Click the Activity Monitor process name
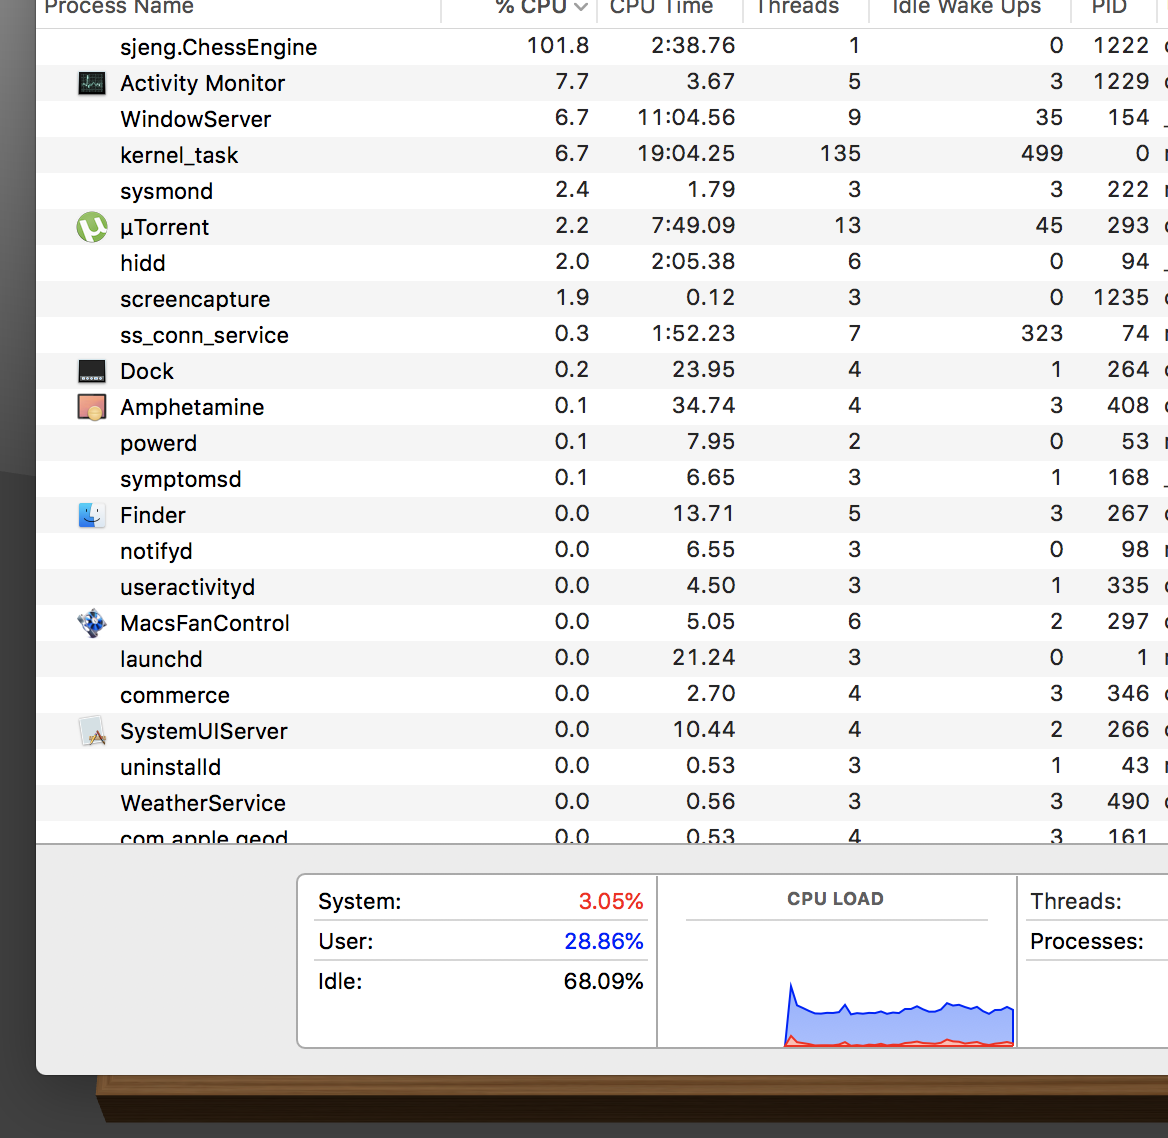The width and height of the screenshot is (1168, 1138). (203, 83)
